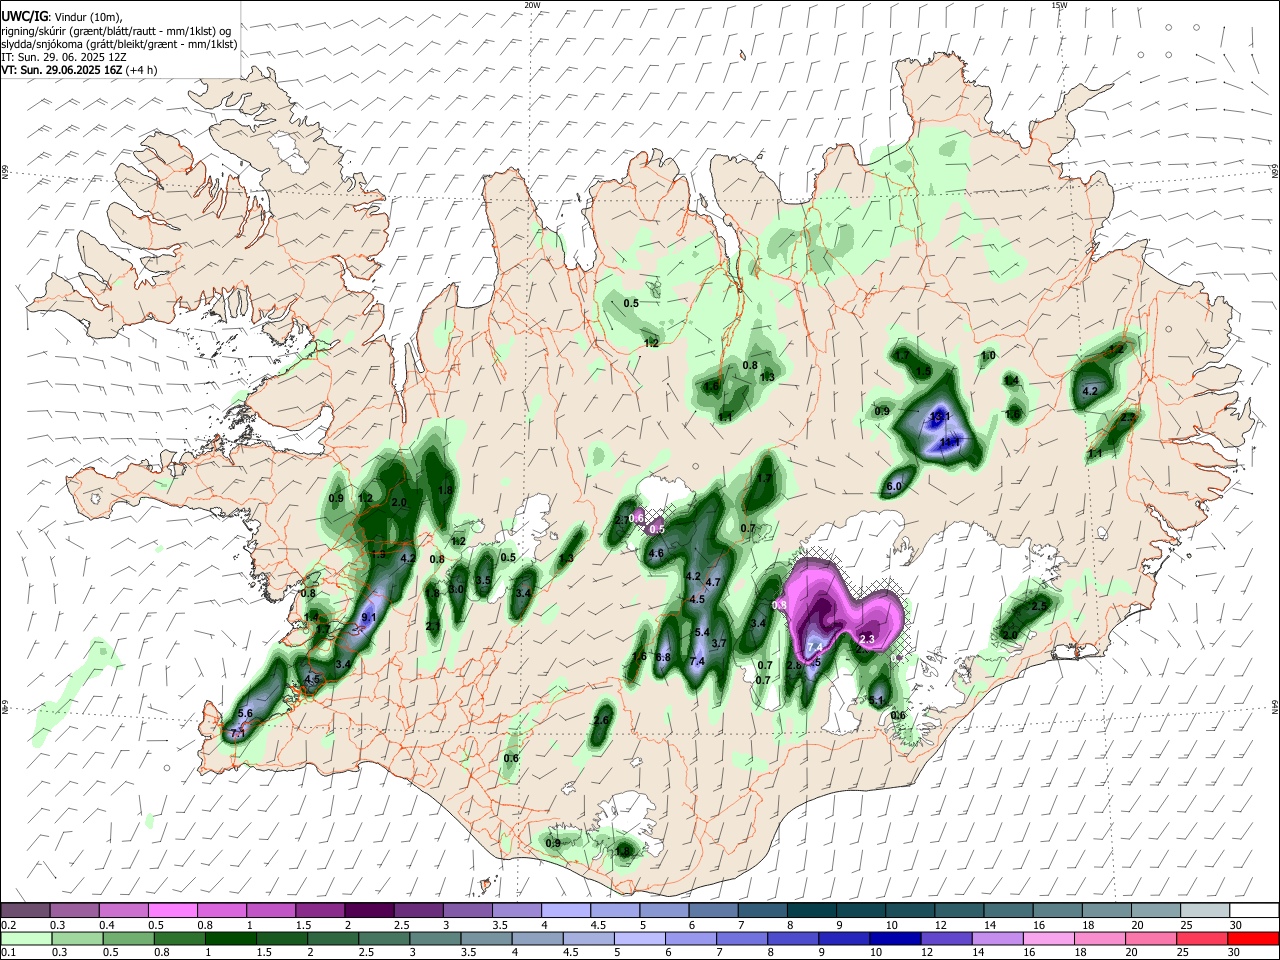Click the dark teal 8–9 snow legend swatch
The image size is (1280, 960).
(812, 911)
